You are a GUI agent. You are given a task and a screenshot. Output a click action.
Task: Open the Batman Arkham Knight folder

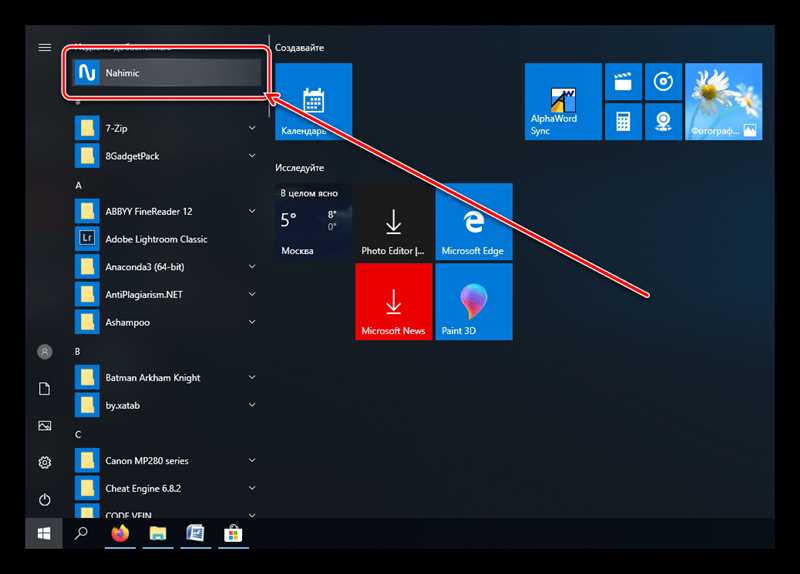[167, 378]
